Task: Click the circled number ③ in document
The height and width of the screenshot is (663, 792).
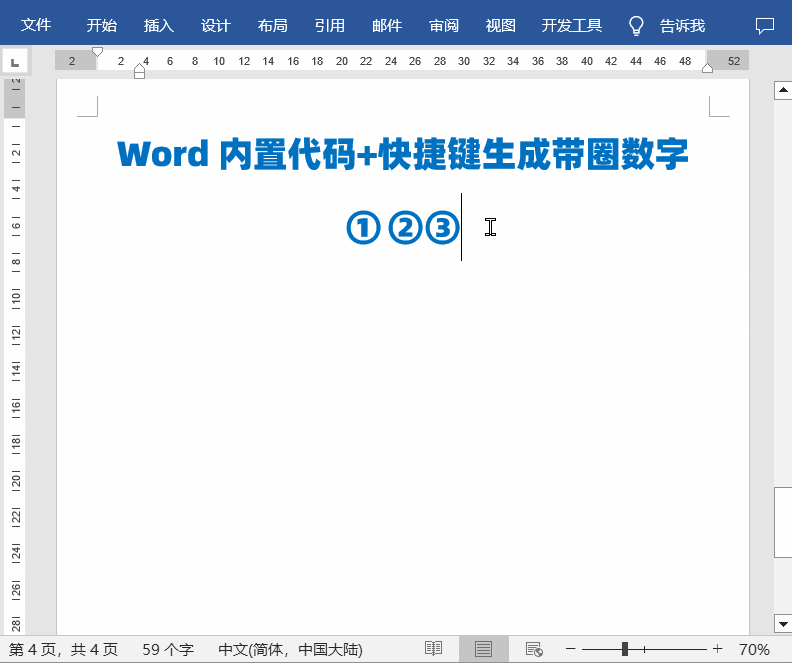Action: tap(442, 227)
